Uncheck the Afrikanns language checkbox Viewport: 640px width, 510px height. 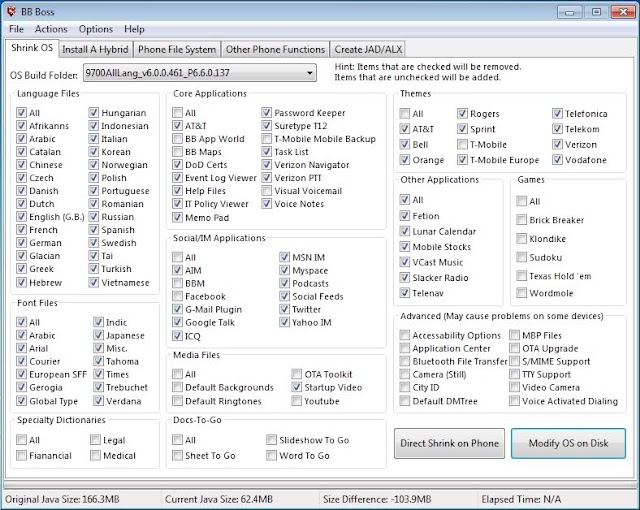click(21, 126)
